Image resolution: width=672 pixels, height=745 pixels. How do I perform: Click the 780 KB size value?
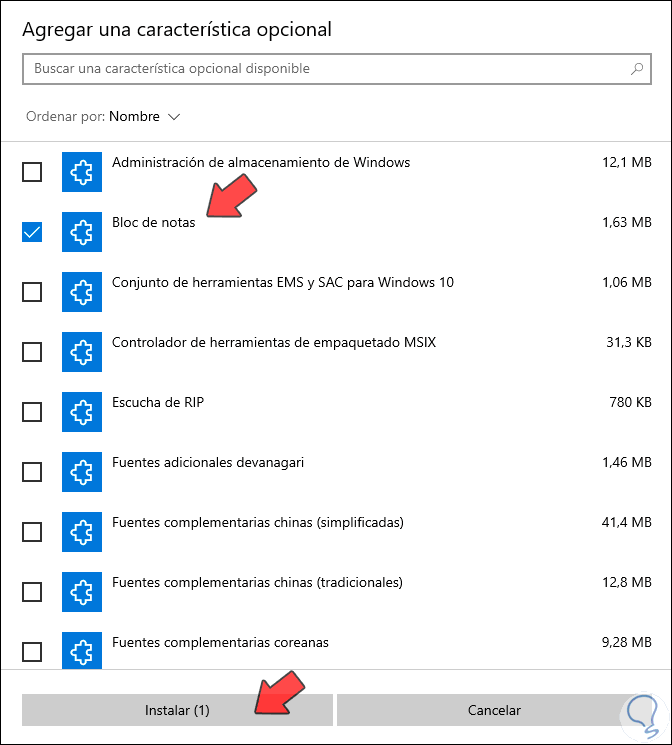click(x=630, y=402)
